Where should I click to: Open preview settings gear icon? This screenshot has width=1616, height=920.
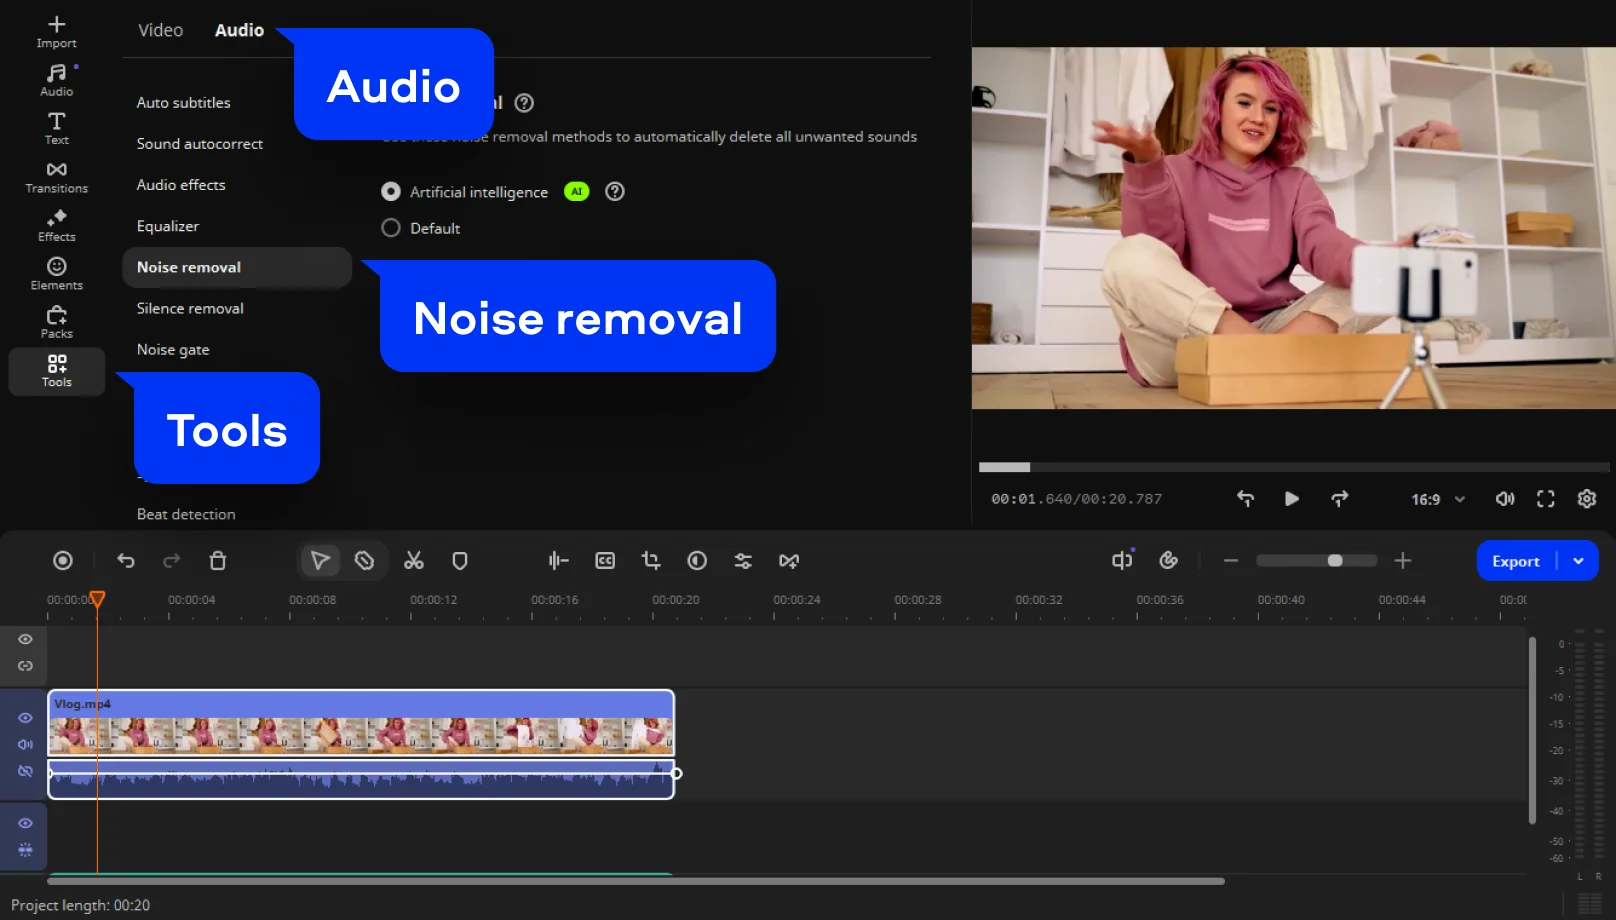[1586, 499]
